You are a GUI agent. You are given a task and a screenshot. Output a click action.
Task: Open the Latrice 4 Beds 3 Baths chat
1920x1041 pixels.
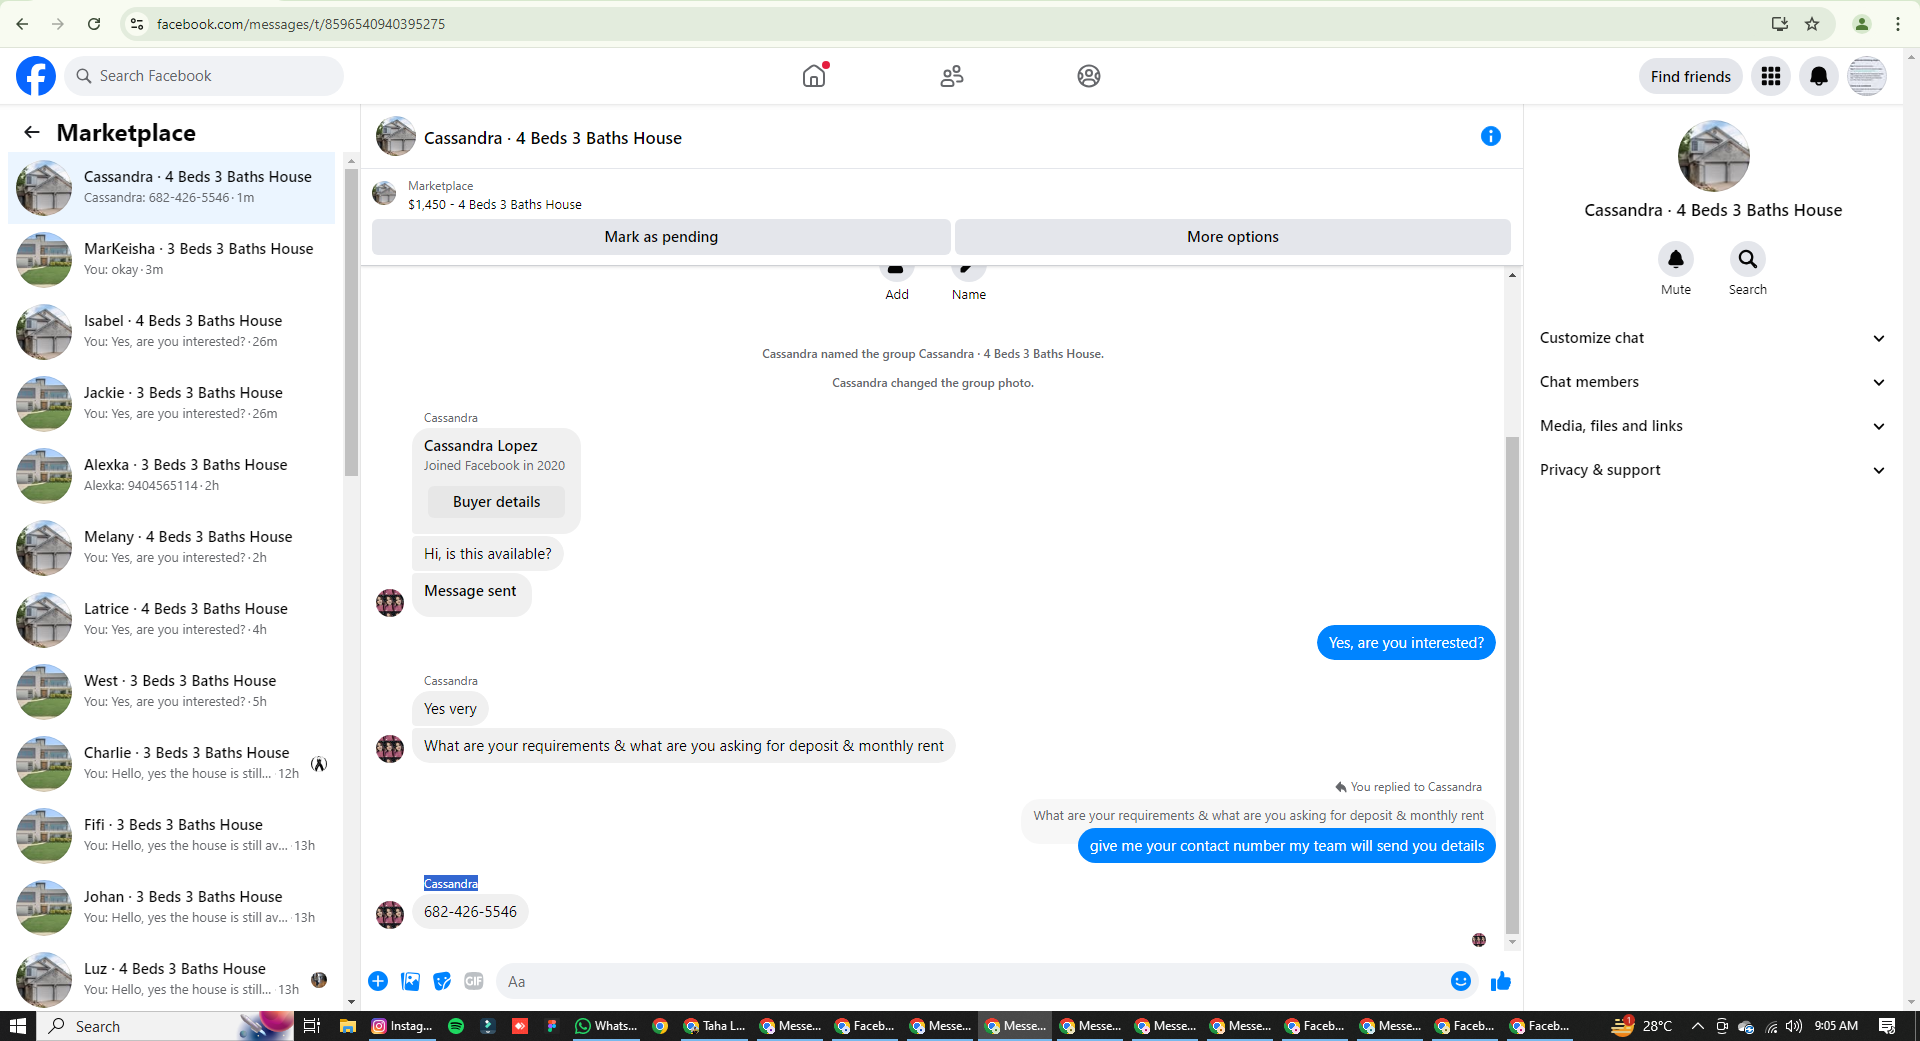point(172,620)
